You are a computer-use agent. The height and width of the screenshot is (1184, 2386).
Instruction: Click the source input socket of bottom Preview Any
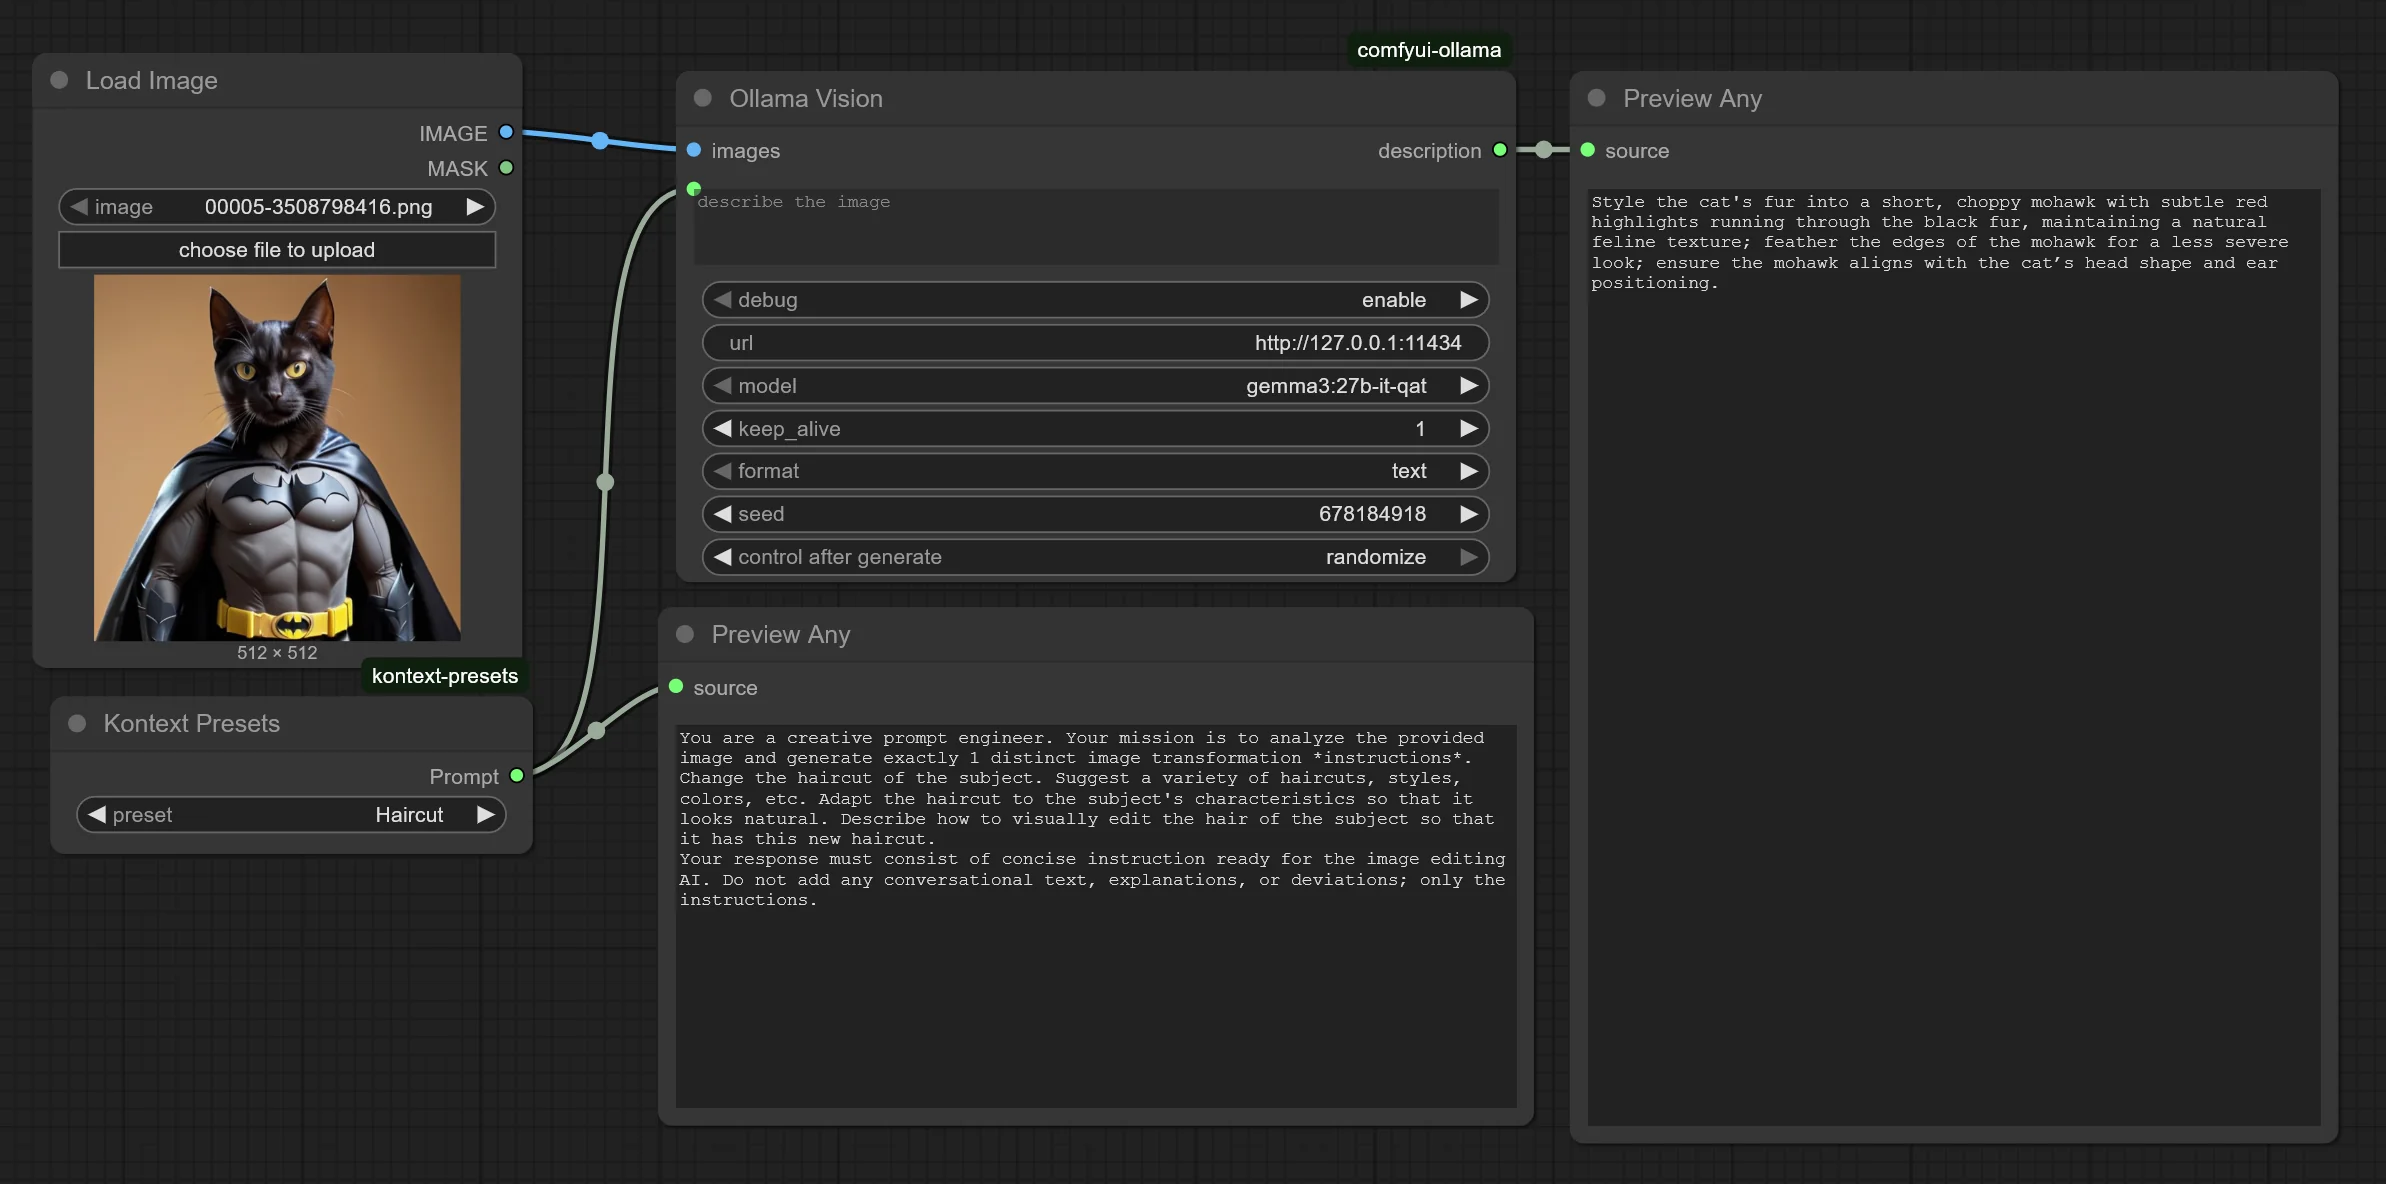tap(676, 687)
